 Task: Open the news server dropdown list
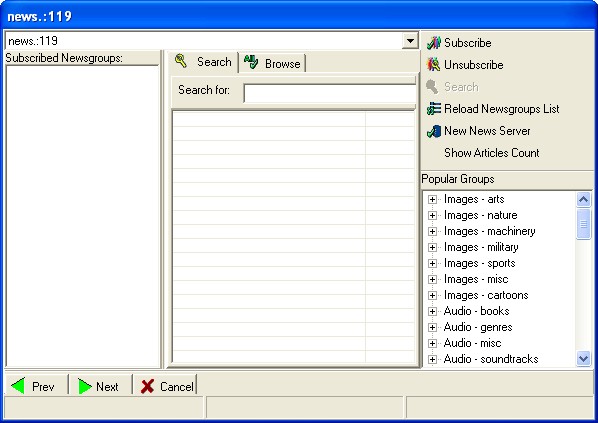tap(410, 40)
